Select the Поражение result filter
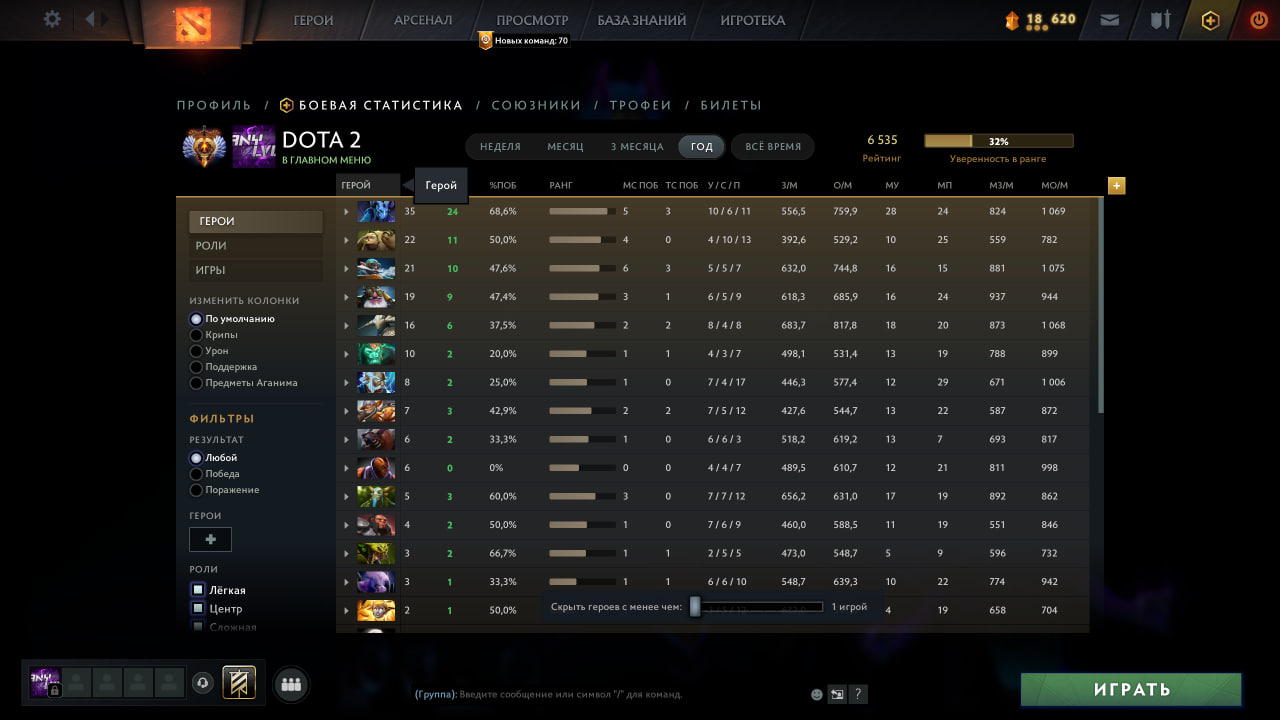The height and width of the screenshot is (720, 1280). 196,490
